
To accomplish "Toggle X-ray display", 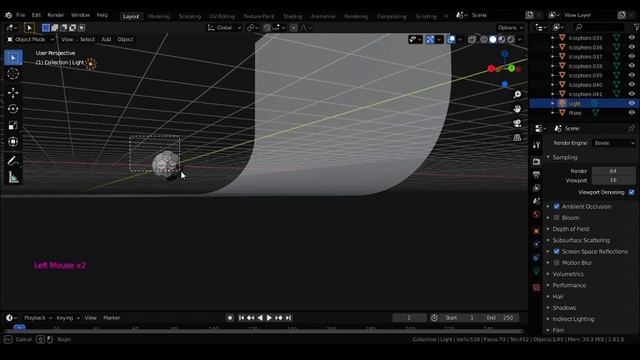I will coord(472,40).
